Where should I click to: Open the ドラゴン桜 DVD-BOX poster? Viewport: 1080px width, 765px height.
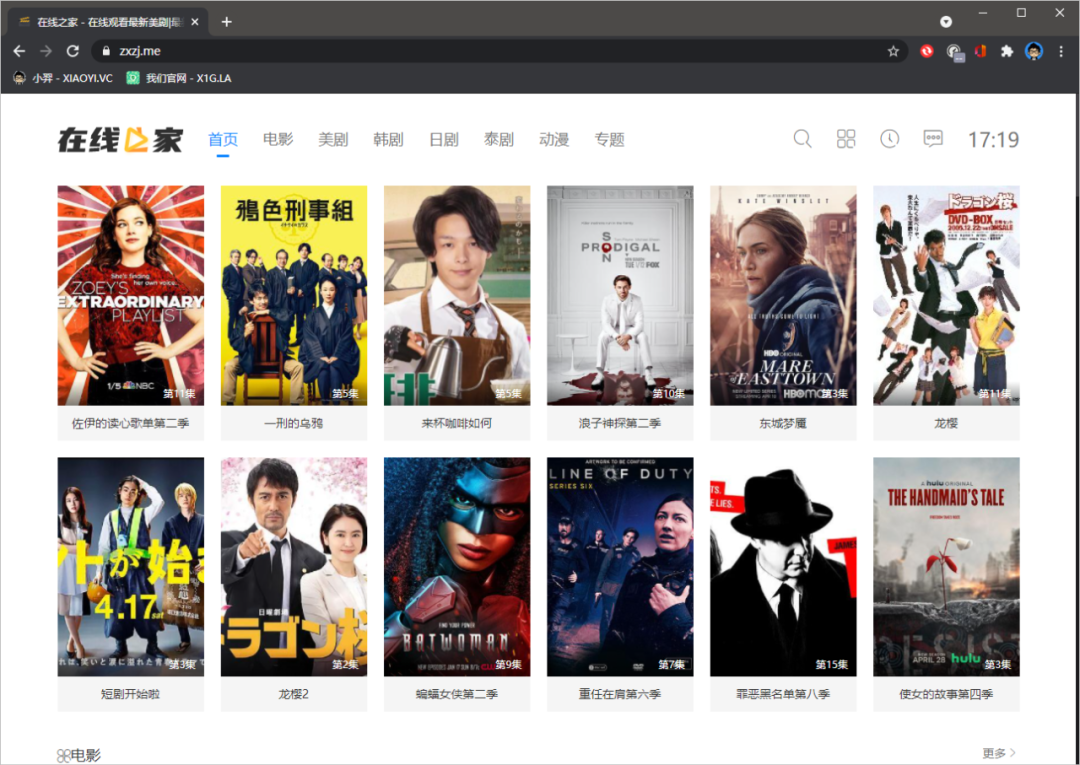(x=946, y=295)
